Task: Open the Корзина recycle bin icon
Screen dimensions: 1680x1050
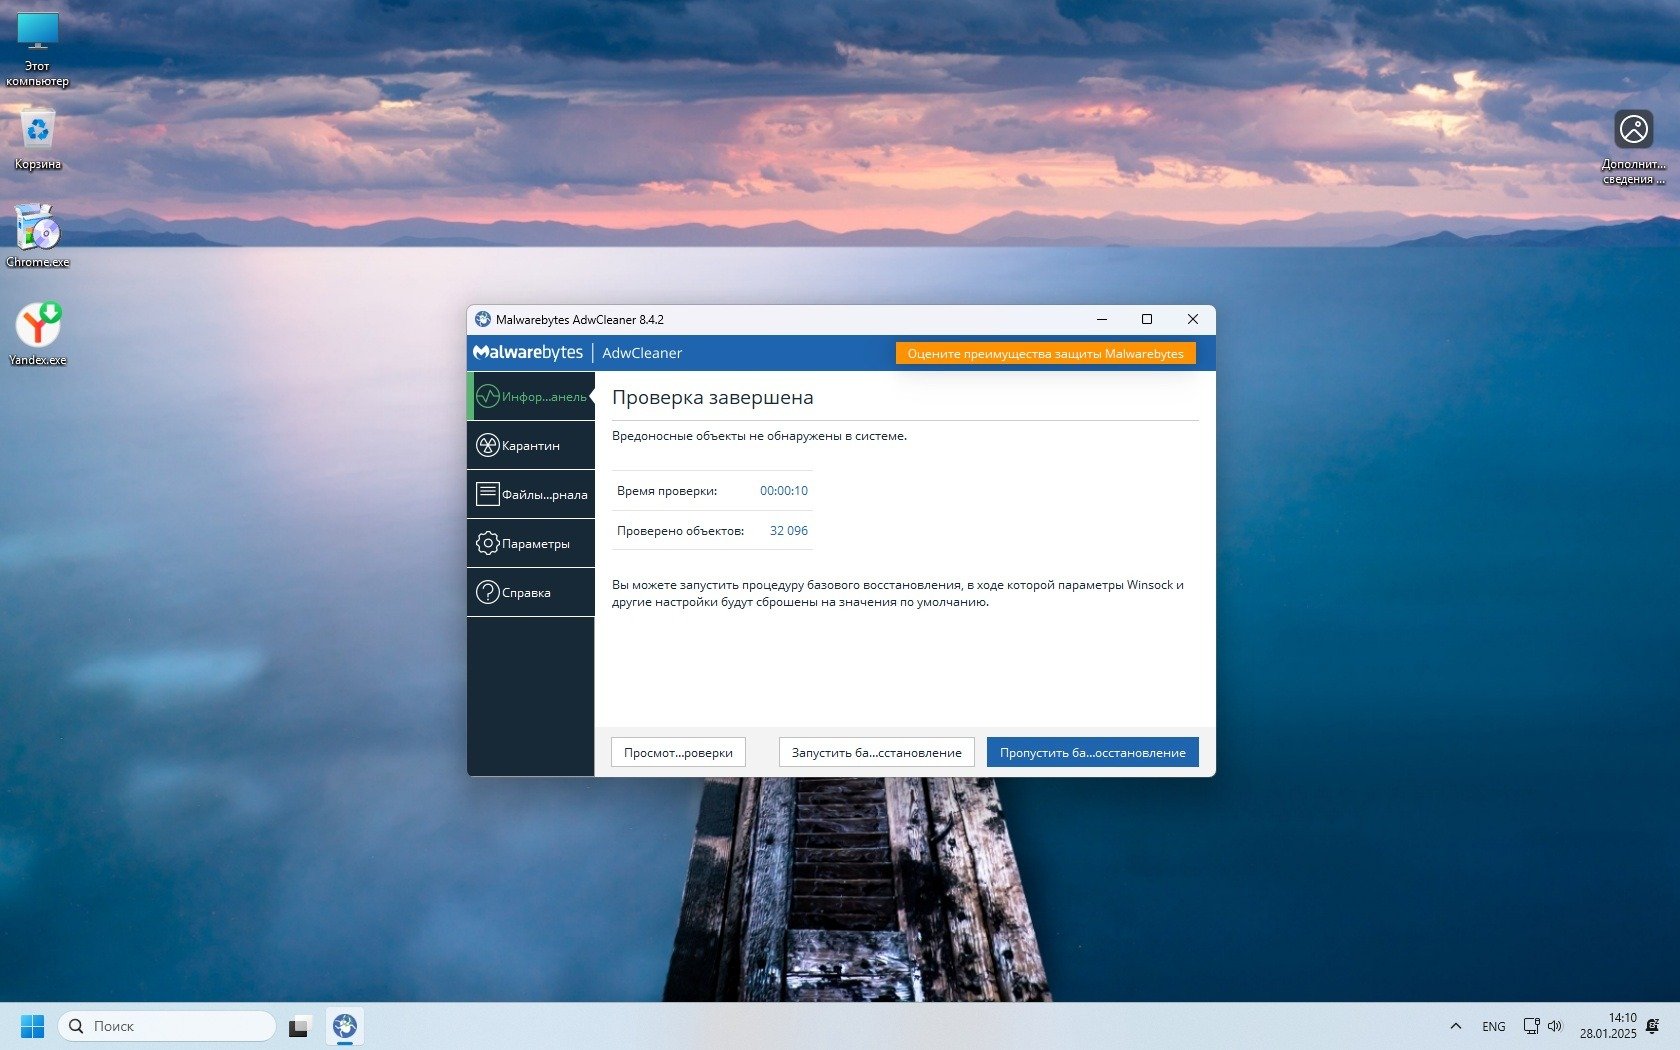Action: [x=38, y=137]
